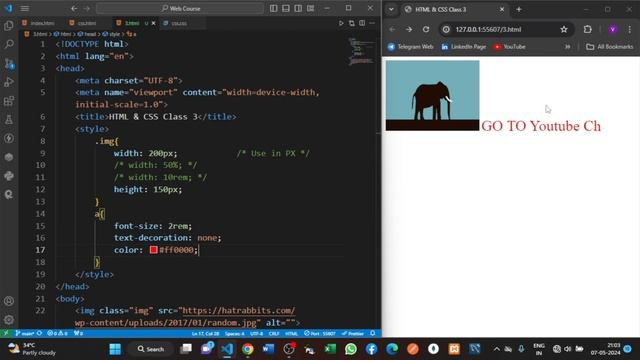
Task: Change HTML language mode in status bar
Action: 291,333
